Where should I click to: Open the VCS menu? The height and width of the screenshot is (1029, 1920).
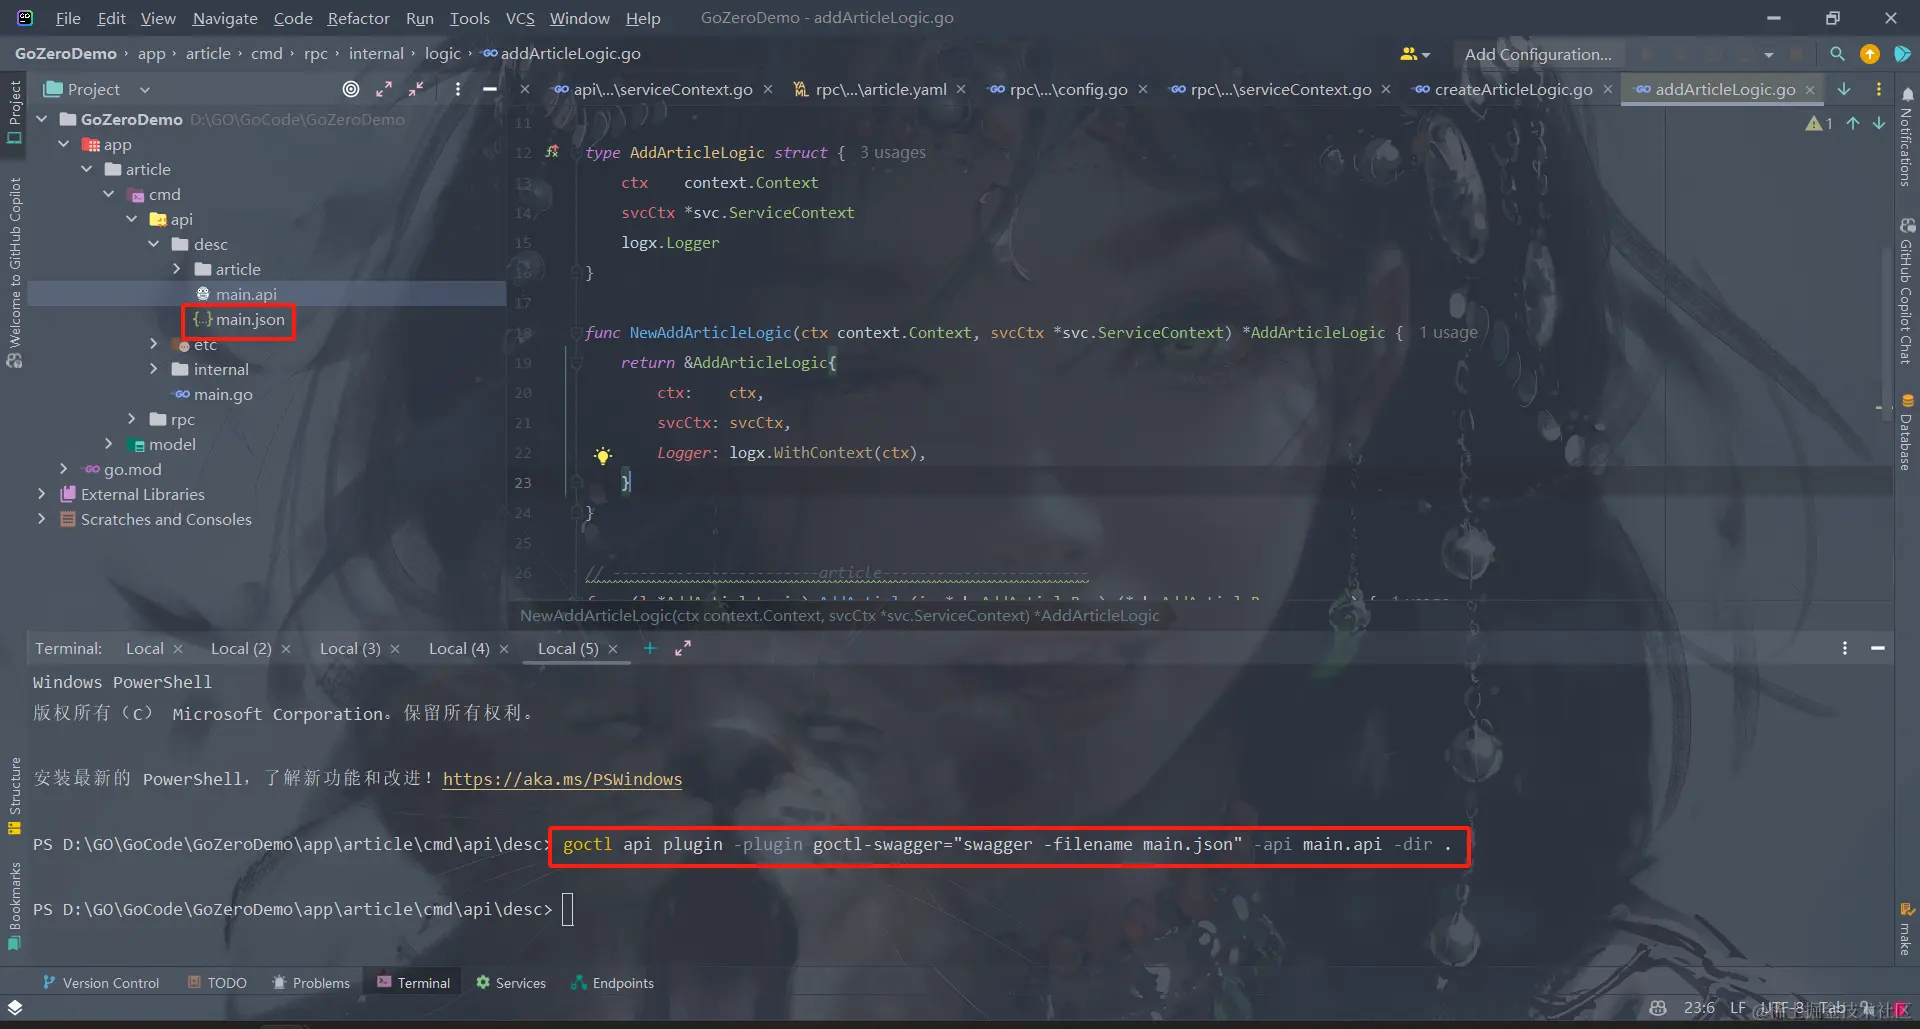[520, 18]
